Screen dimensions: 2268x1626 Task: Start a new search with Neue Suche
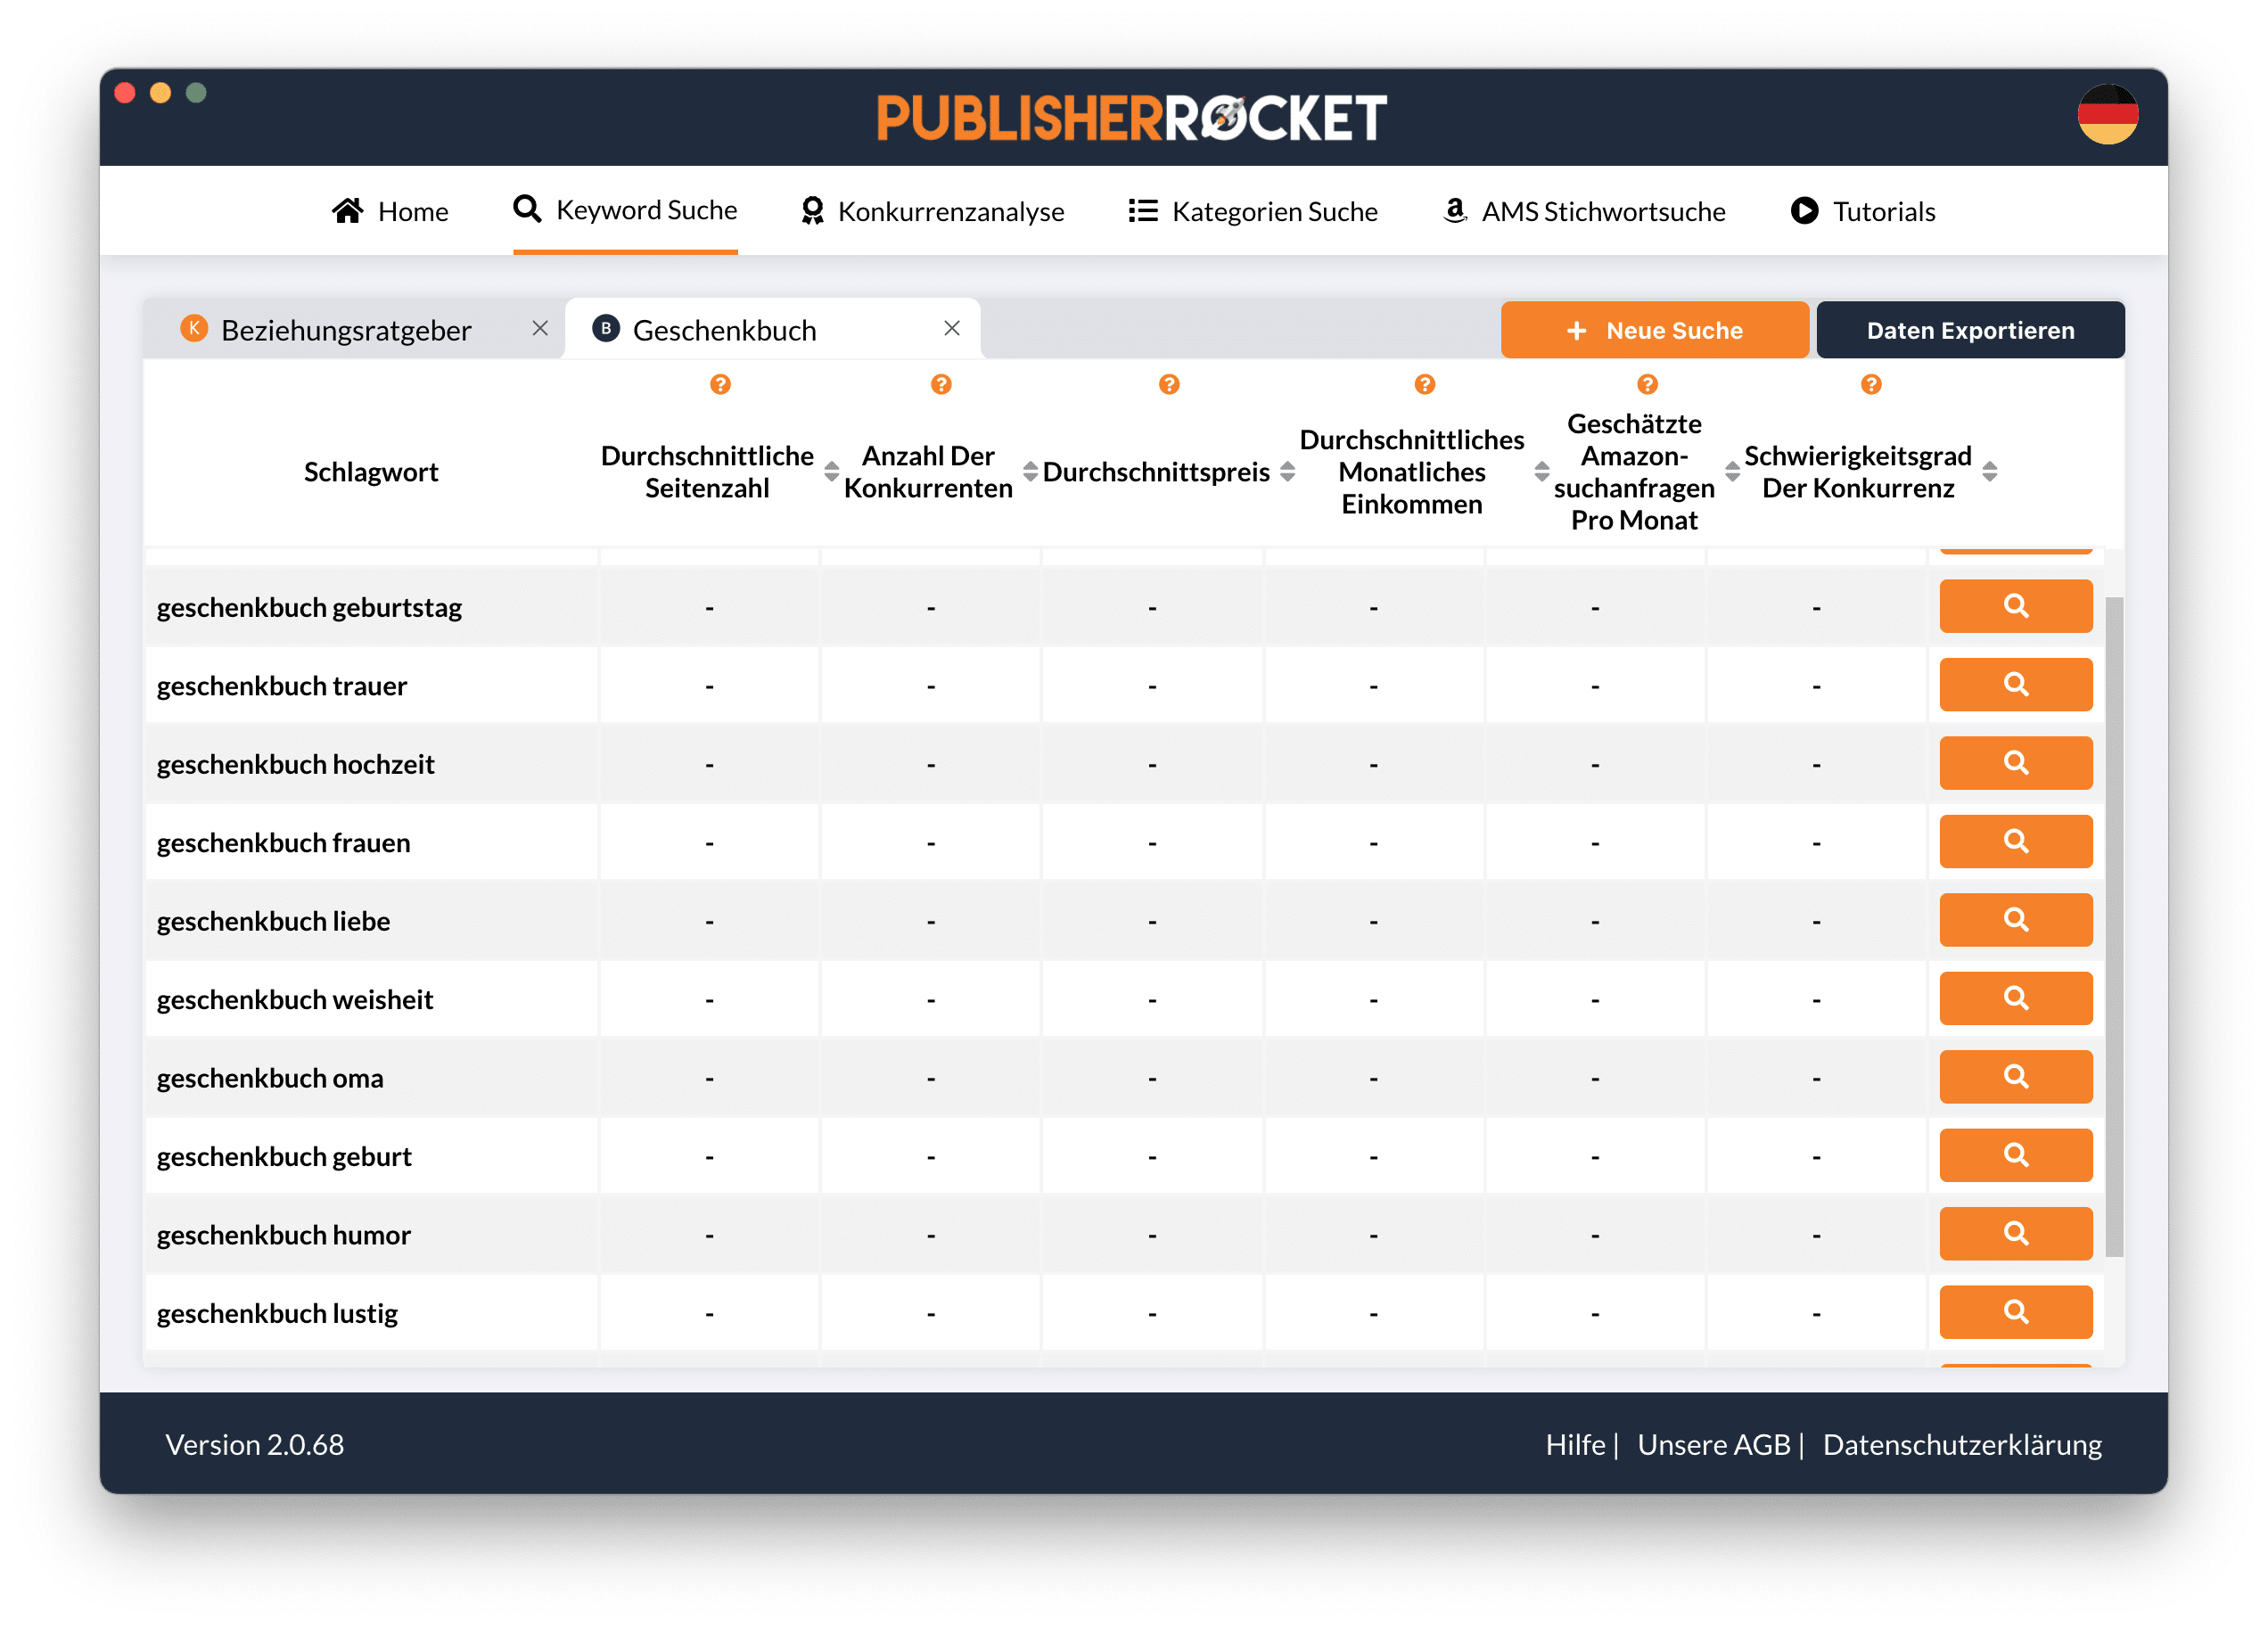(x=1655, y=330)
